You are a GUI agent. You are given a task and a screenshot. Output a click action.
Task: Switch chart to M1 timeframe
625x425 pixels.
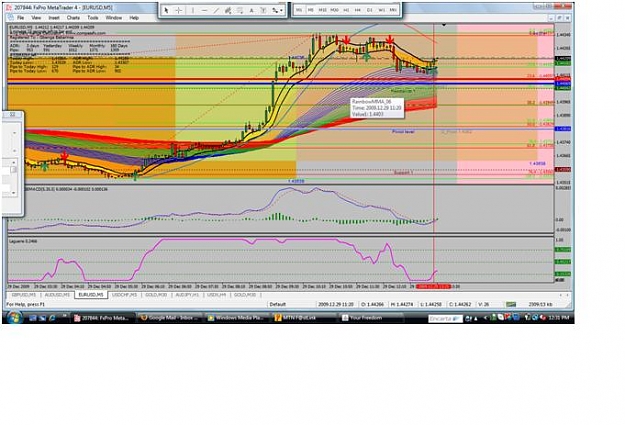tap(299, 10)
